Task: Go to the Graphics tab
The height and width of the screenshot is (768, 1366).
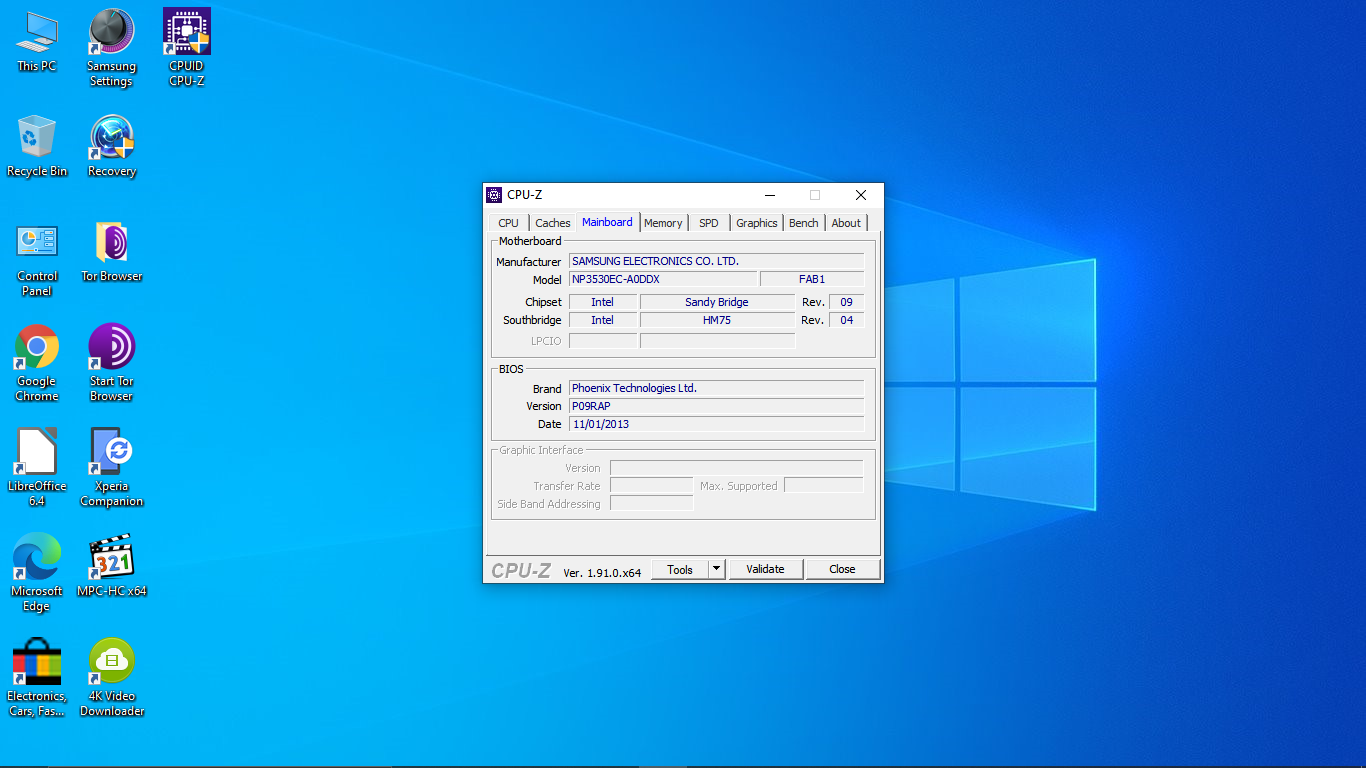Action: (756, 223)
